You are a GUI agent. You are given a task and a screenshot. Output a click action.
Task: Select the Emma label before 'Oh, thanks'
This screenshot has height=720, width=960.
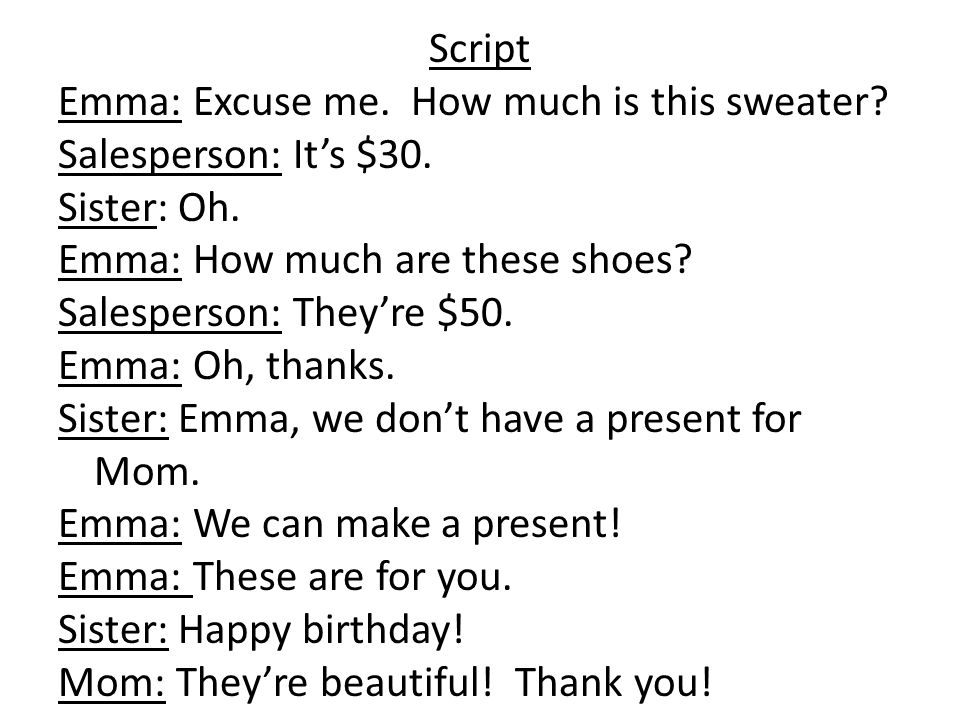tap(120, 366)
